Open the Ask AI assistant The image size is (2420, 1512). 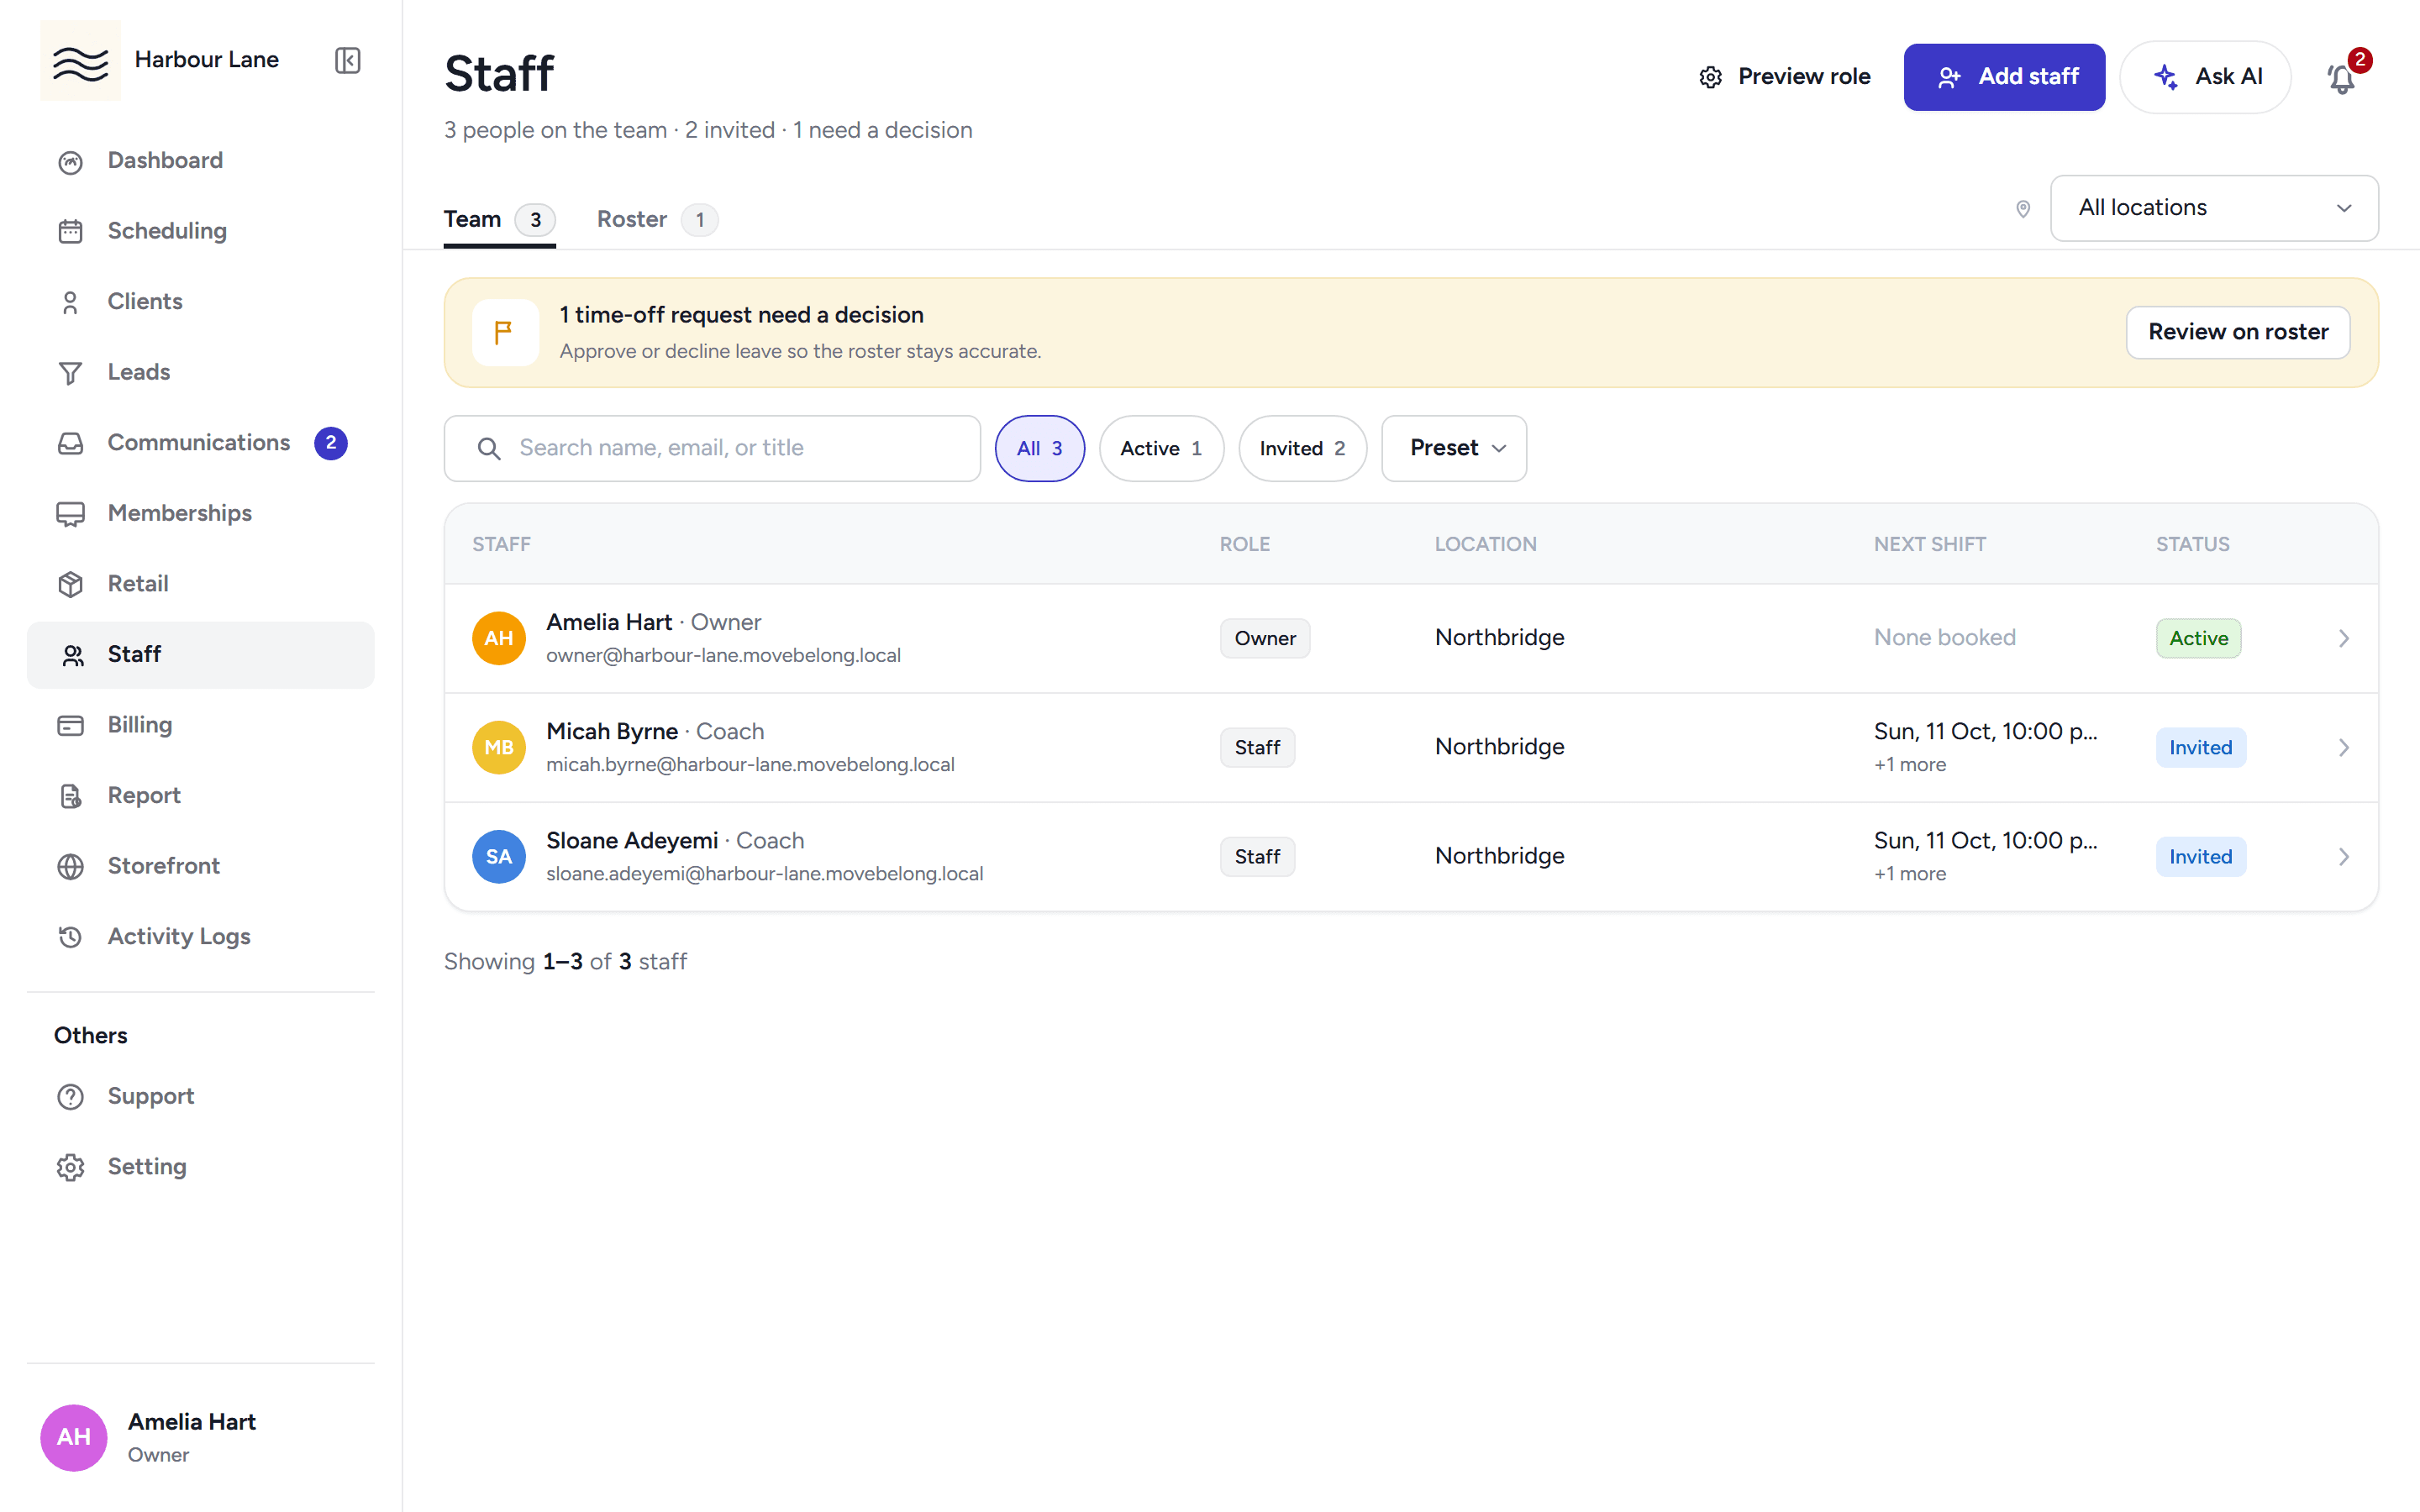(x=2205, y=76)
